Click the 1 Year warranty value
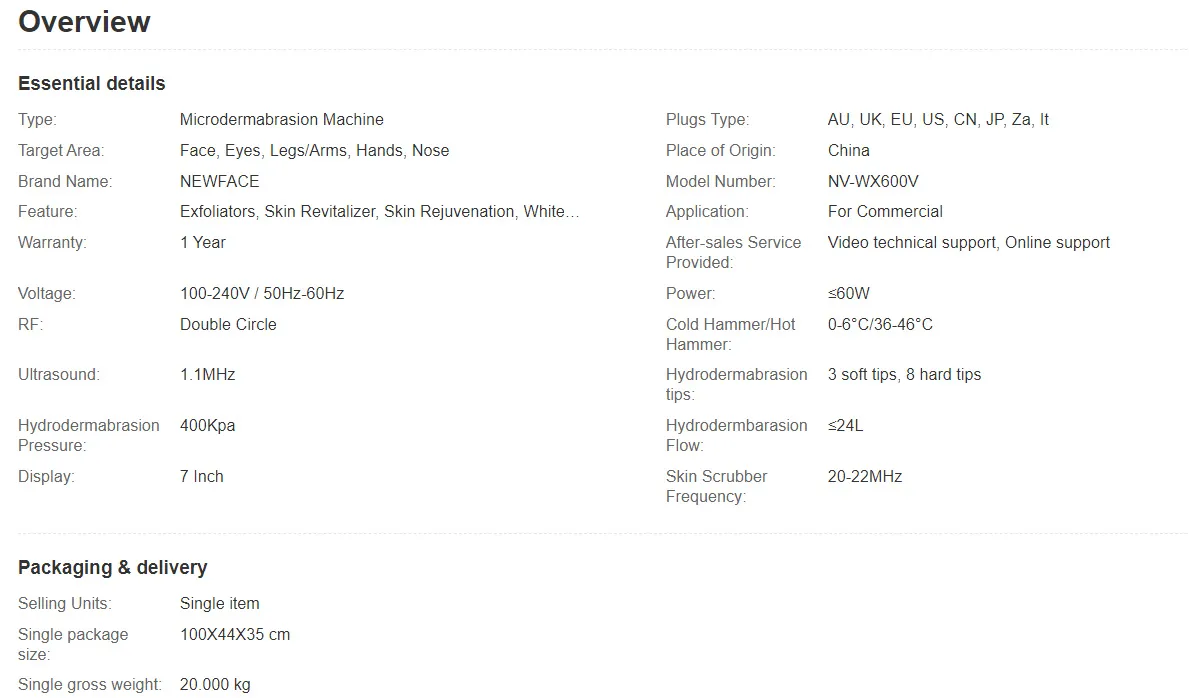Image resolution: width=1189 pixels, height=698 pixels. tap(203, 243)
